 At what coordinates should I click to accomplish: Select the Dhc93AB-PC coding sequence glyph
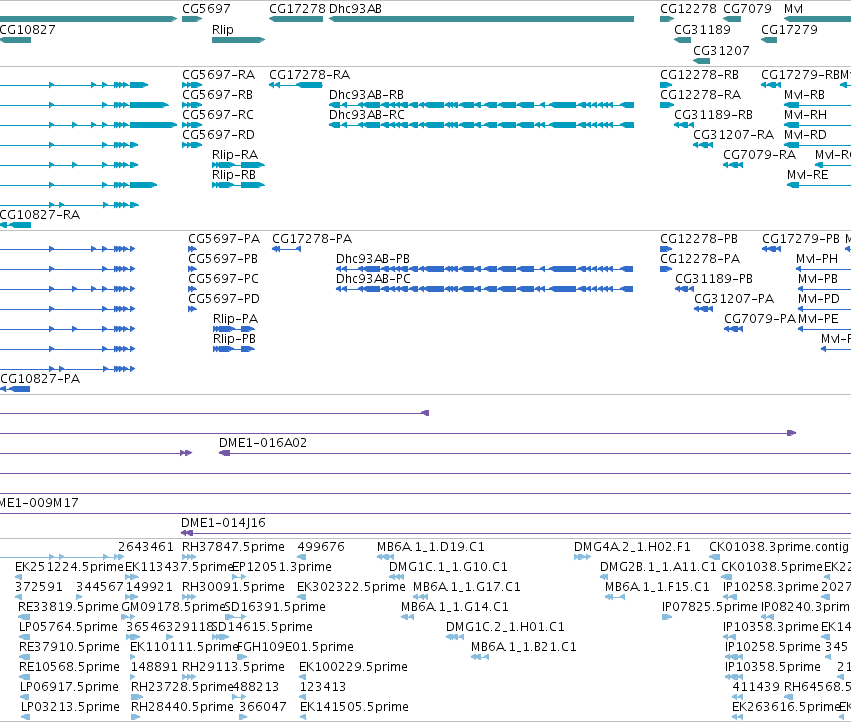coord(485,289)
